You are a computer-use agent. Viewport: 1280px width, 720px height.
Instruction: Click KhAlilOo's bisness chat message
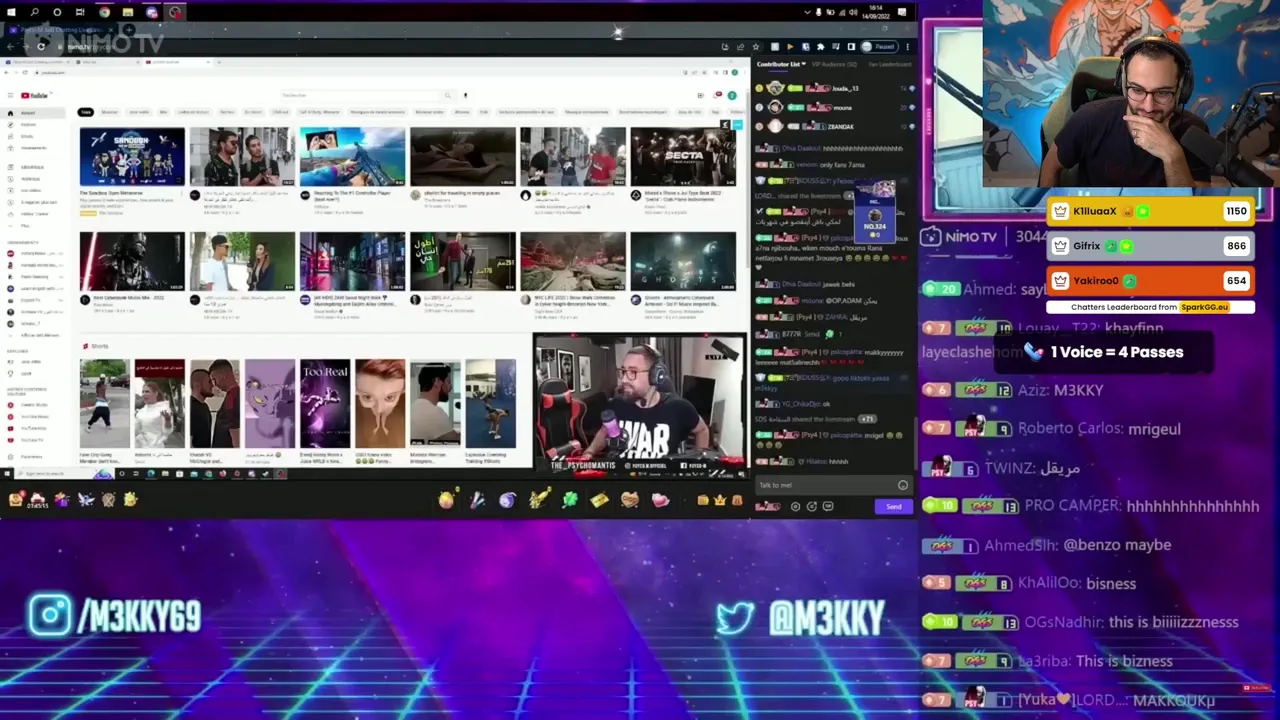(1029, 583)
